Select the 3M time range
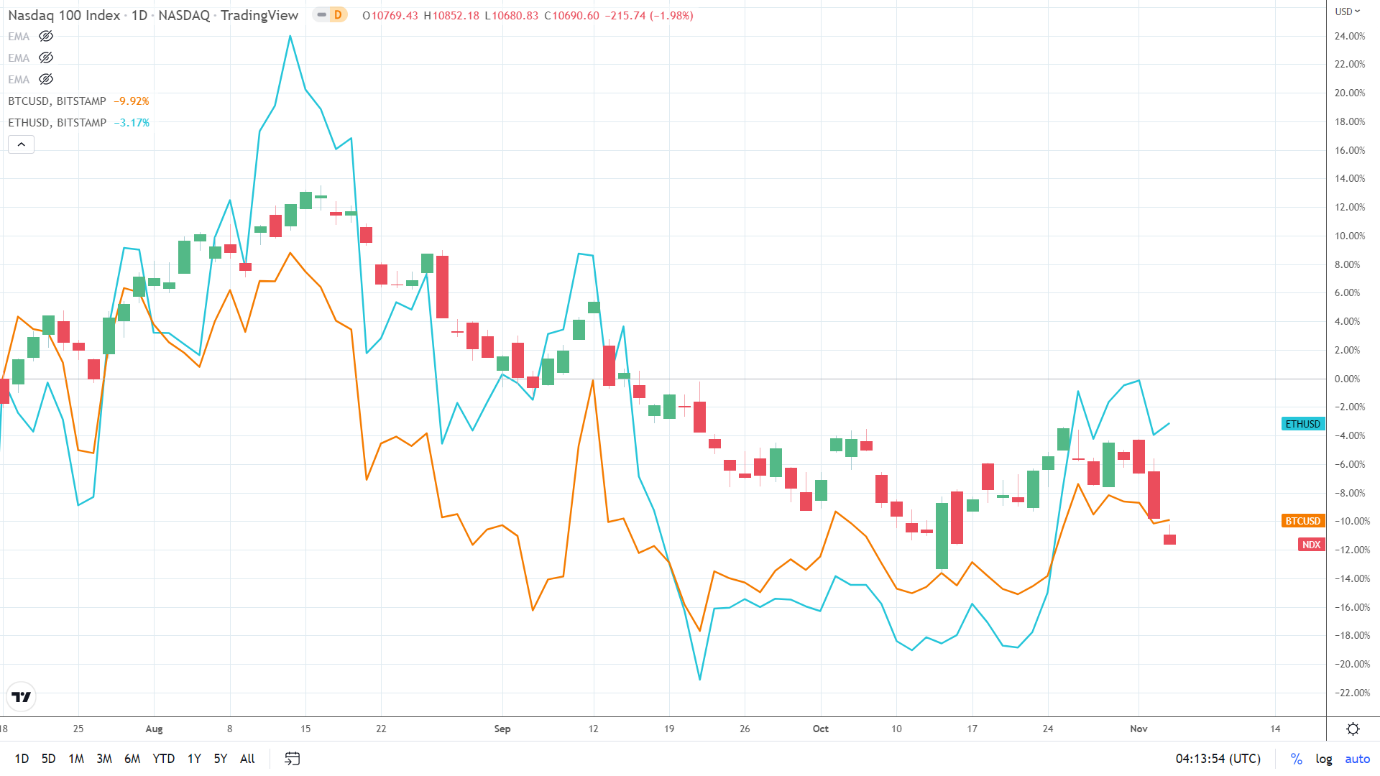The image size is (1380, 776). click(x=104, y=759)
